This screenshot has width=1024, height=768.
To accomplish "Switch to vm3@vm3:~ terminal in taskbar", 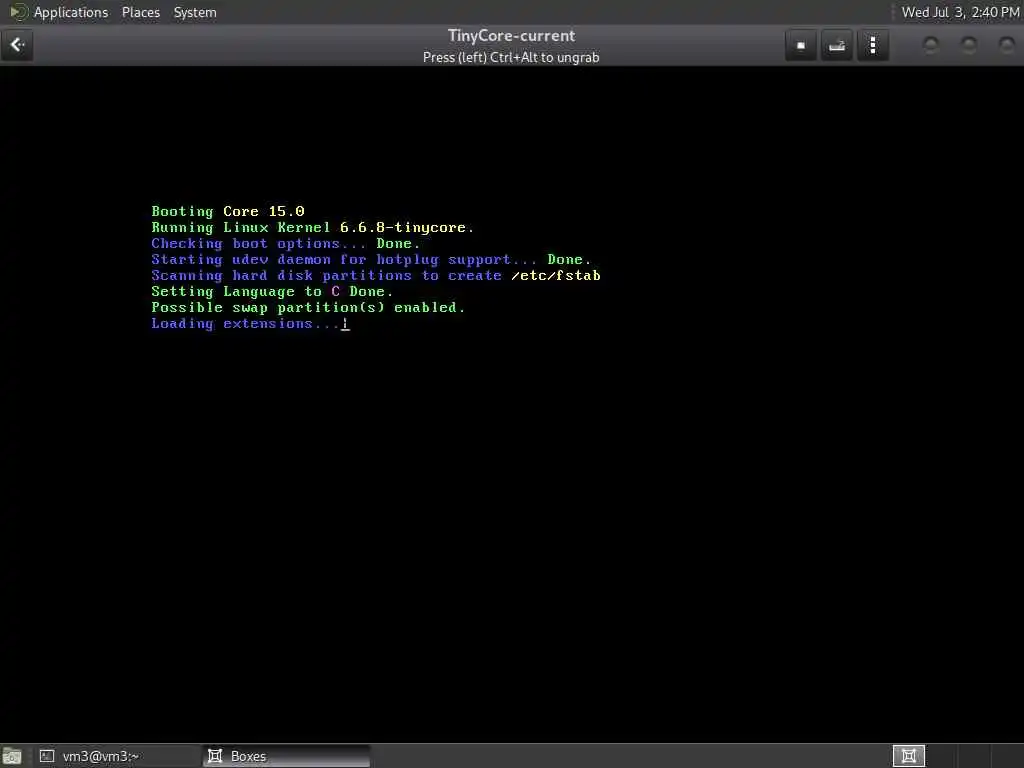I will [x=118, y=756].
